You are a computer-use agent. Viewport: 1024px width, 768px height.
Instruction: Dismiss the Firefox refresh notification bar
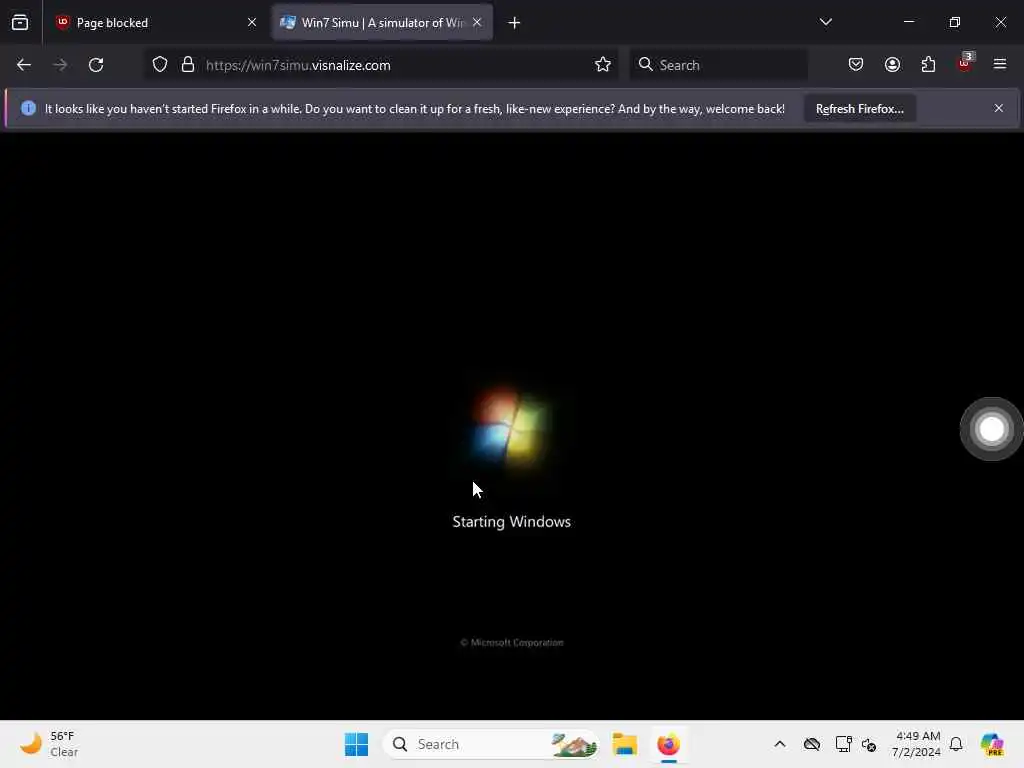coord(999,108)
